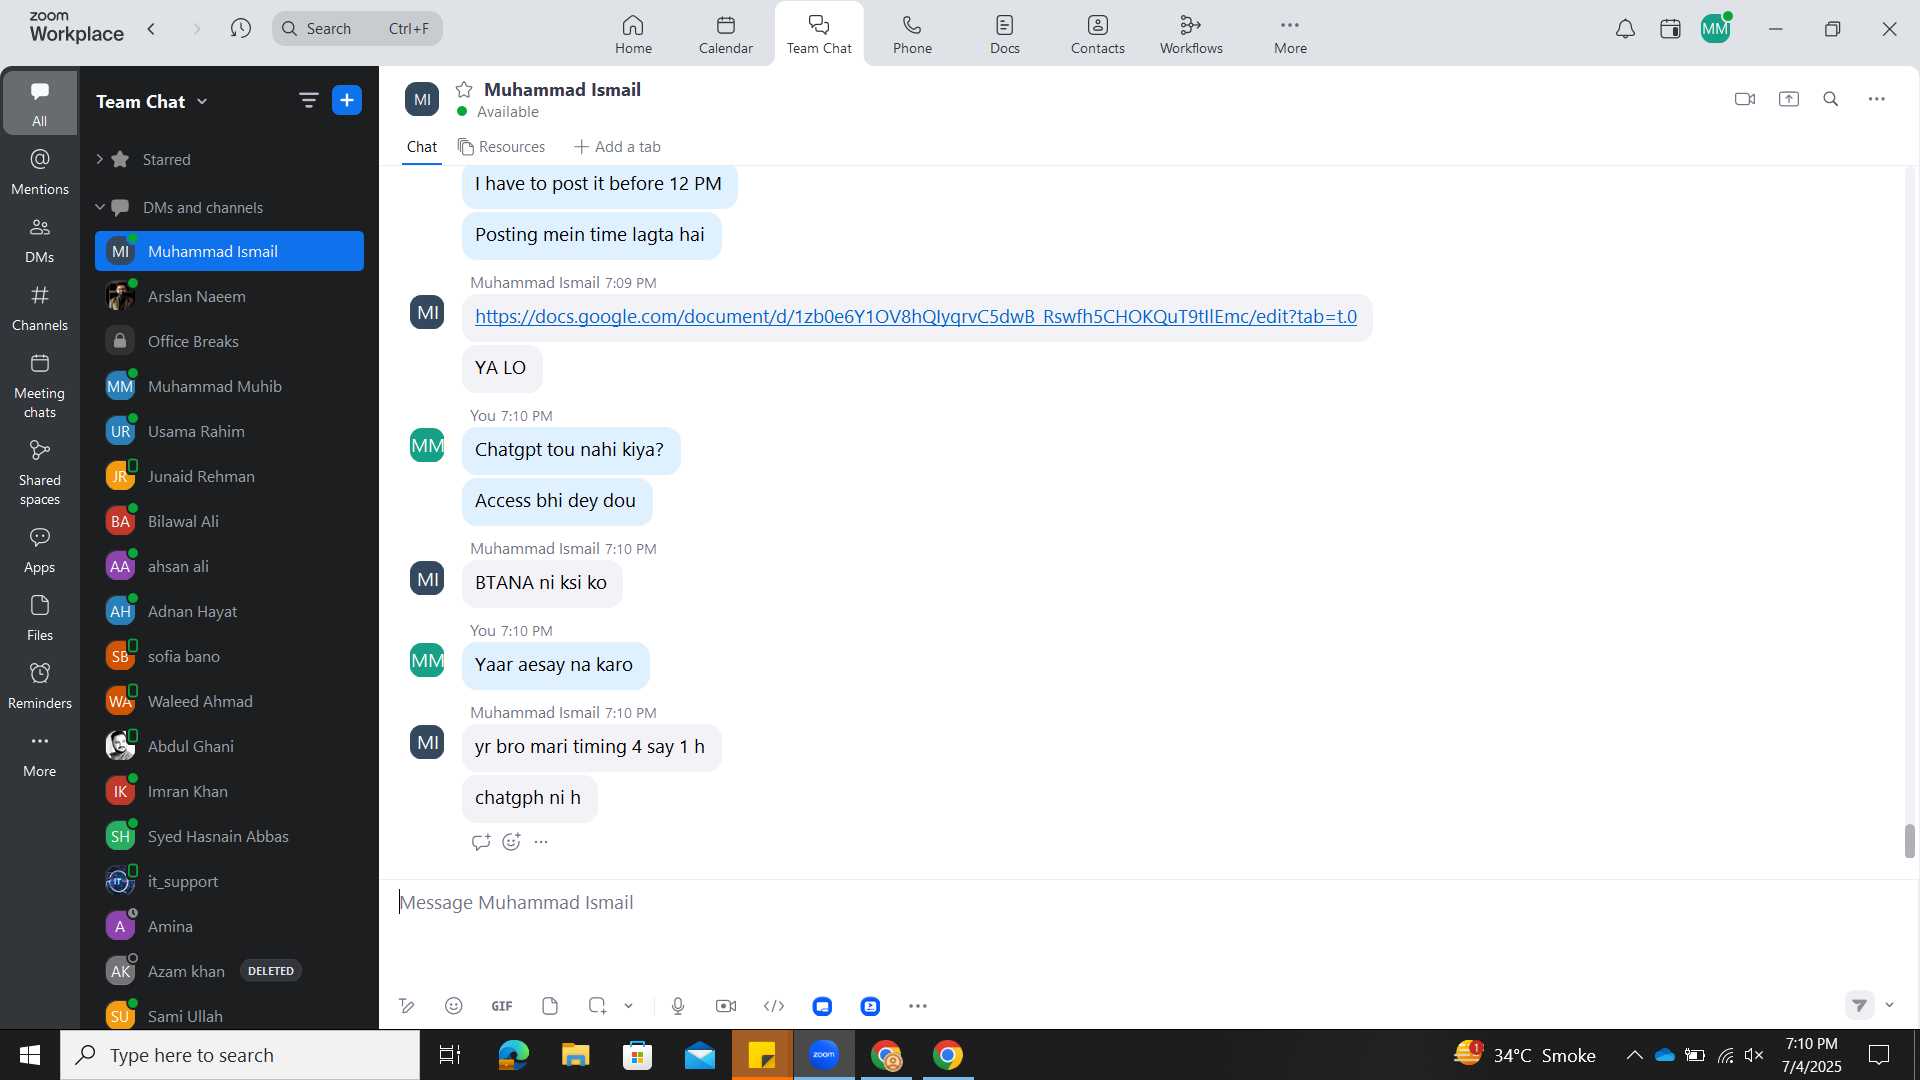1920x1080 pixels.
Task: Open the text formatting tool in message toolbar
Action: 406,1006
